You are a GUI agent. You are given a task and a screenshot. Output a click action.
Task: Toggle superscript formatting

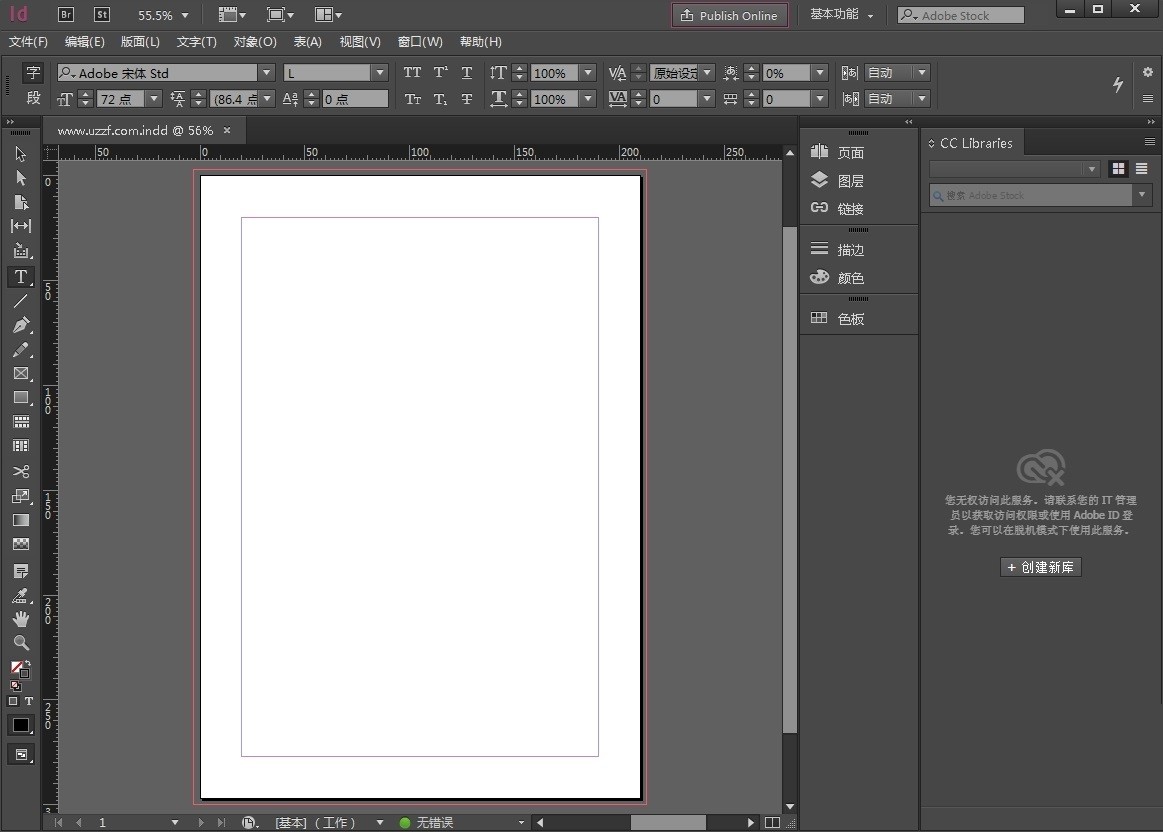(x=439, y=72)
